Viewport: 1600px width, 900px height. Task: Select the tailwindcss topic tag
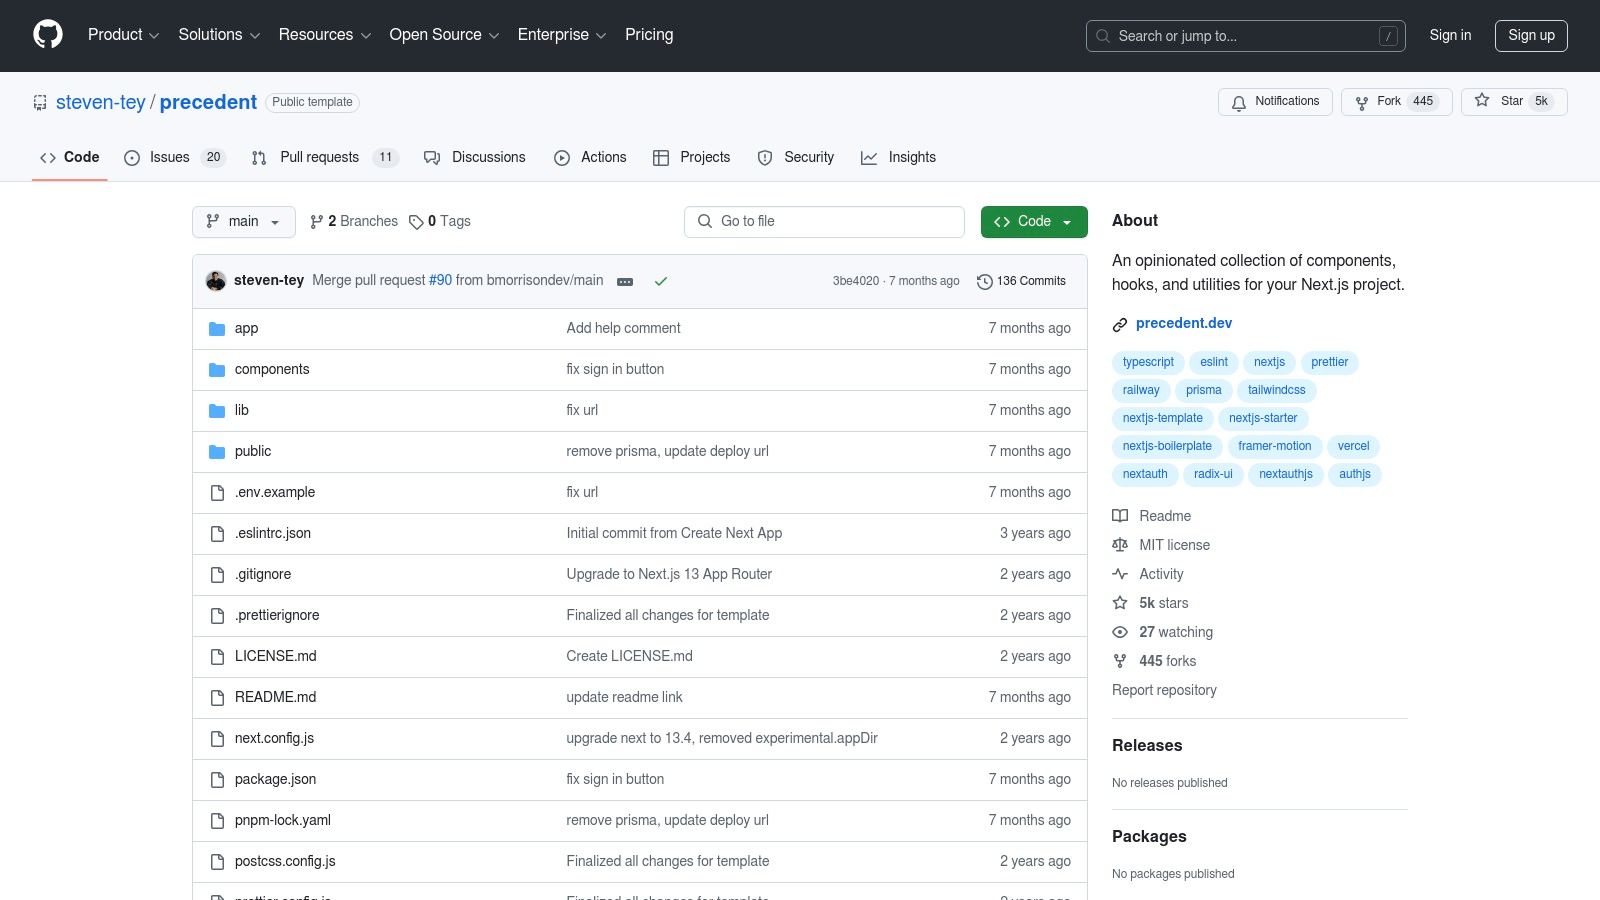pyautogui.click(x=1277, y=390)
